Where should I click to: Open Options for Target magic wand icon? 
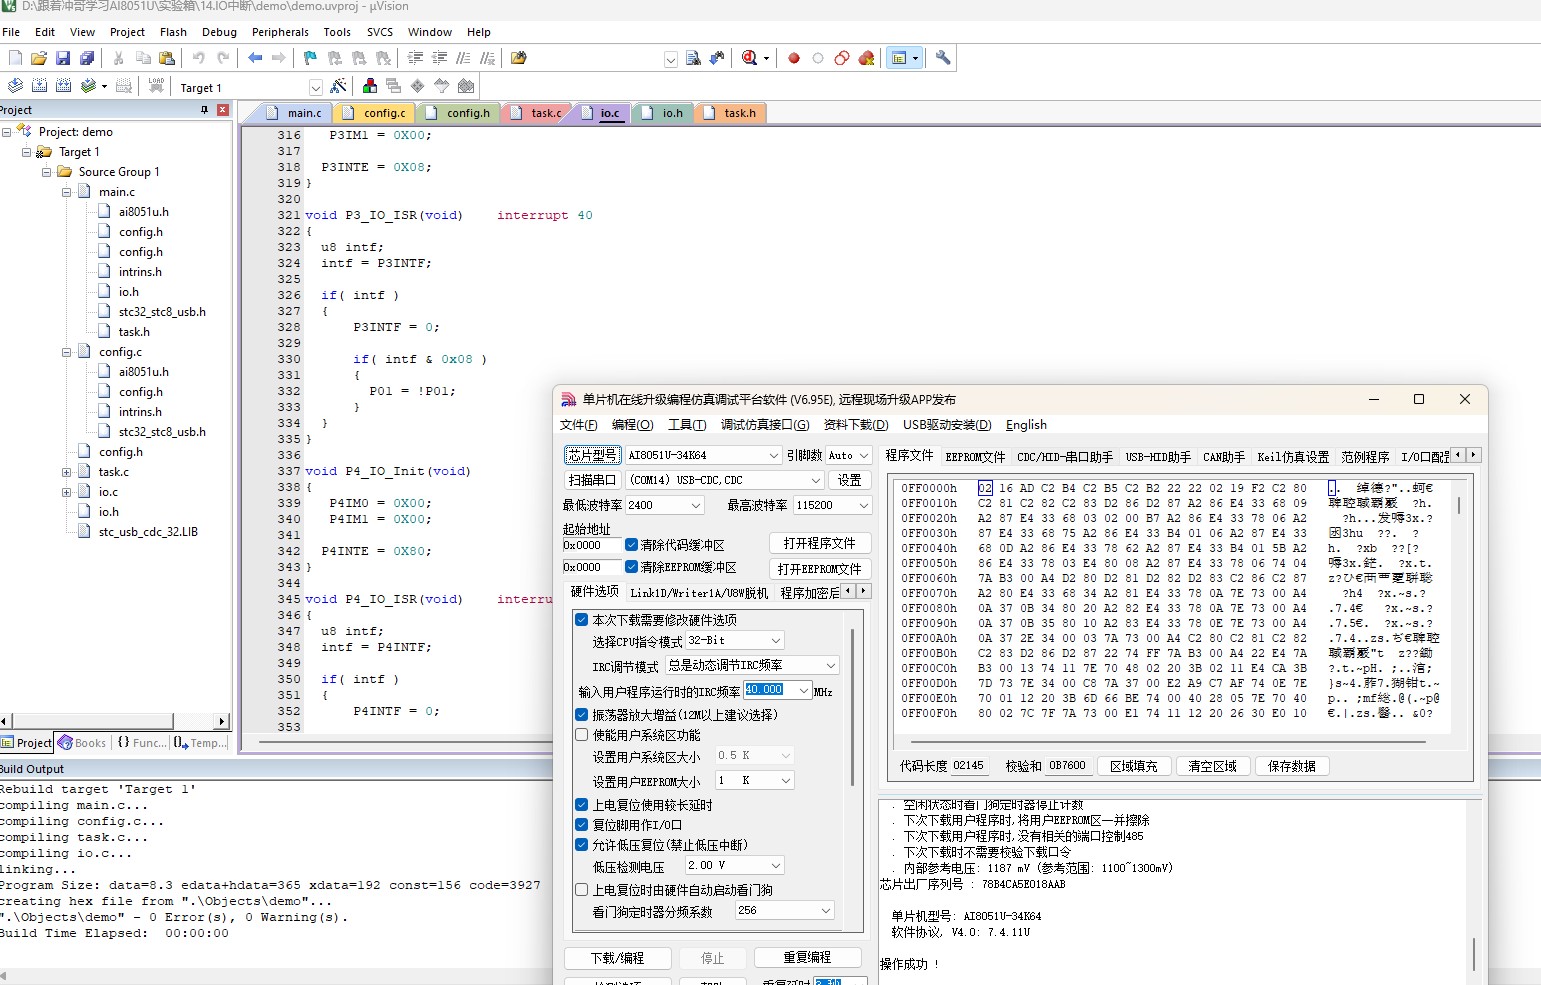click(338, 86)
